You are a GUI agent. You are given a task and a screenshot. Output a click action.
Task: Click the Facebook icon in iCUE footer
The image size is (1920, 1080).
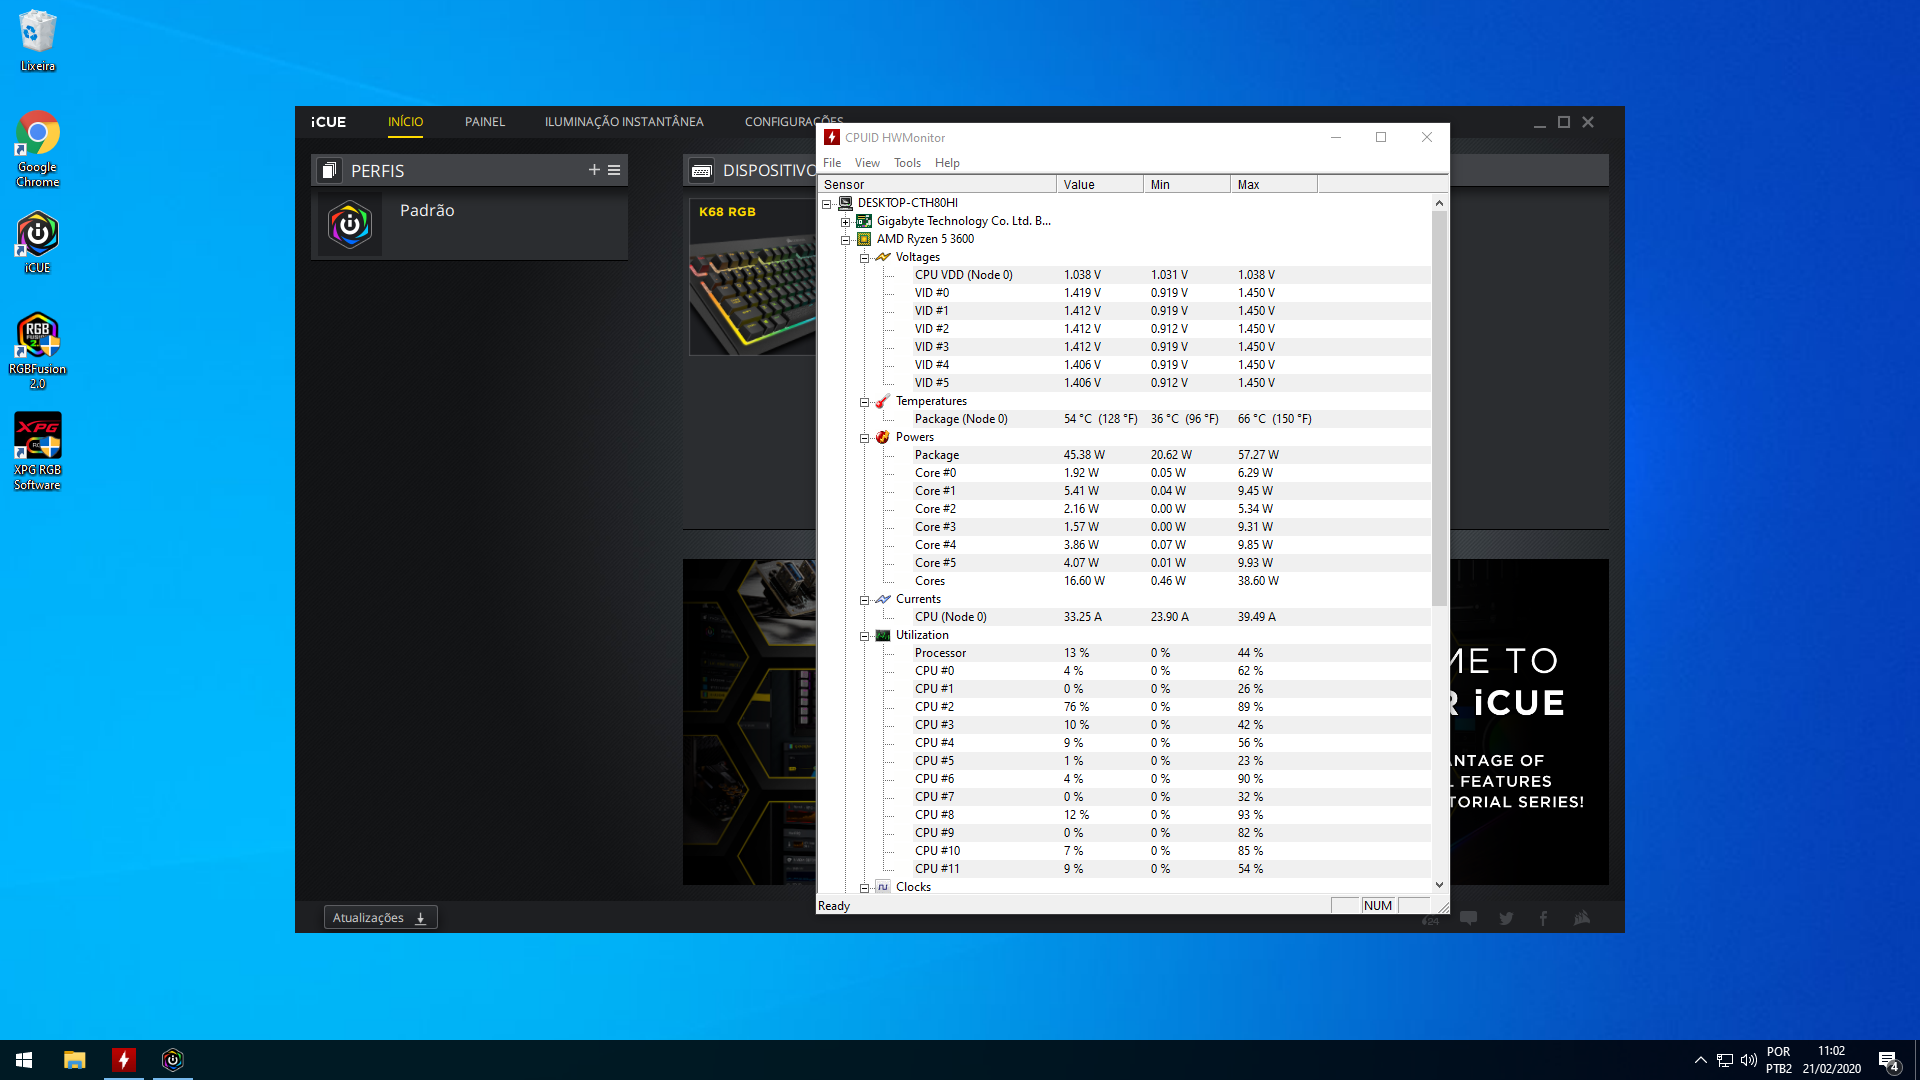pos(1543,918)
